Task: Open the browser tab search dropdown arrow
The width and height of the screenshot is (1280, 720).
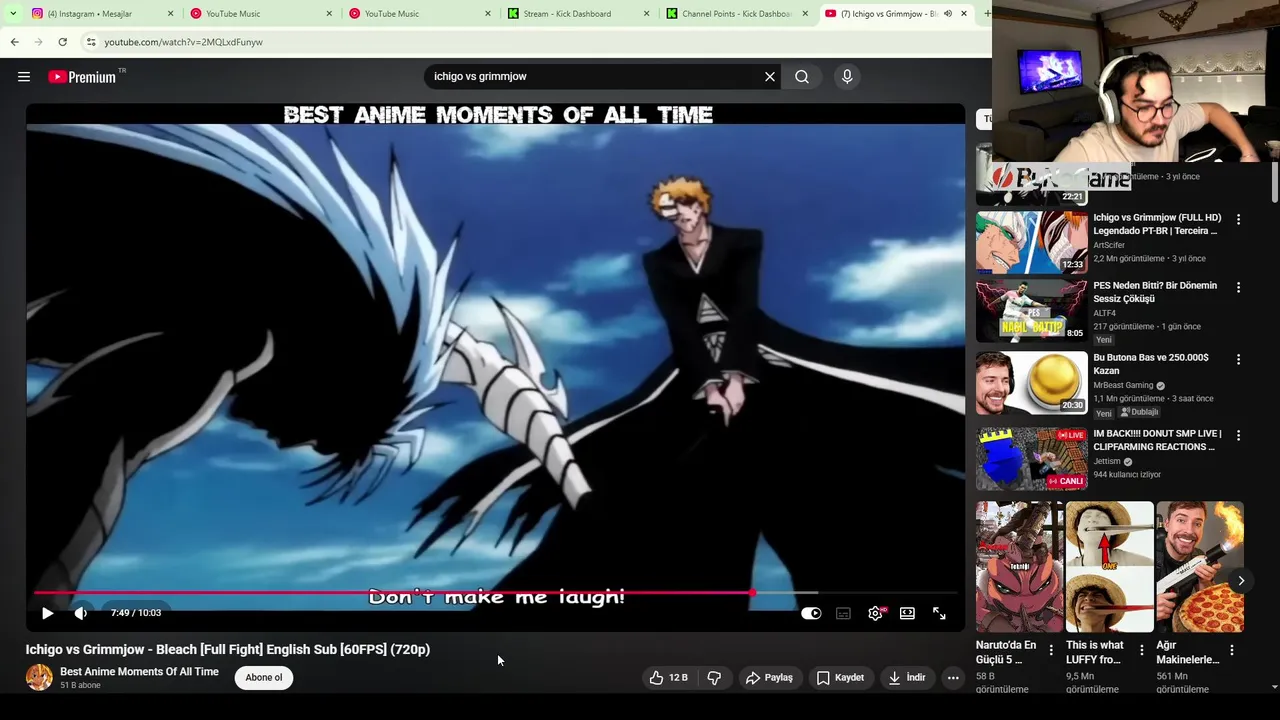Action: pyautogui.click(x=12, y=14)
